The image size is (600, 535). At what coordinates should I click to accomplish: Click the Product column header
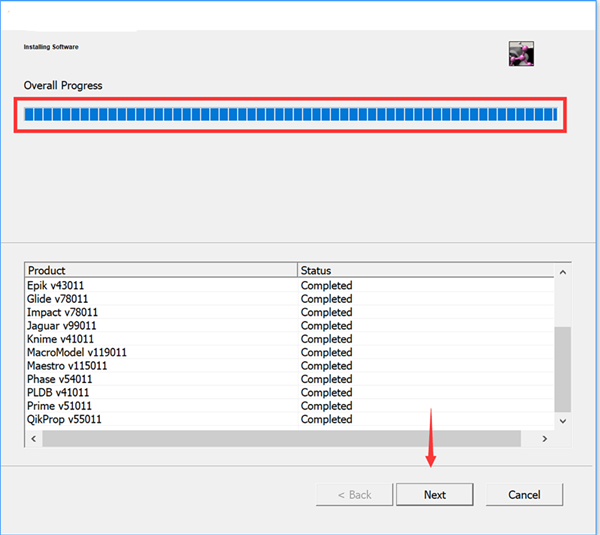pyautogui.click(x=161, y=271)
